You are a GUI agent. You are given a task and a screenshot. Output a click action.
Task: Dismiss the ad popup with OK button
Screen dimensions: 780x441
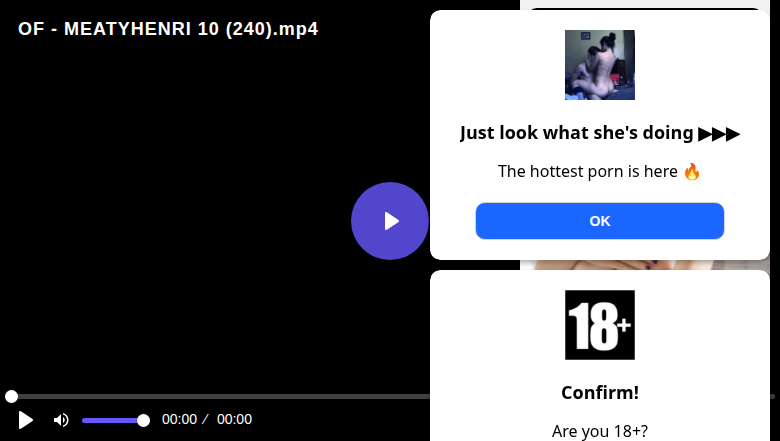[599, 221]
